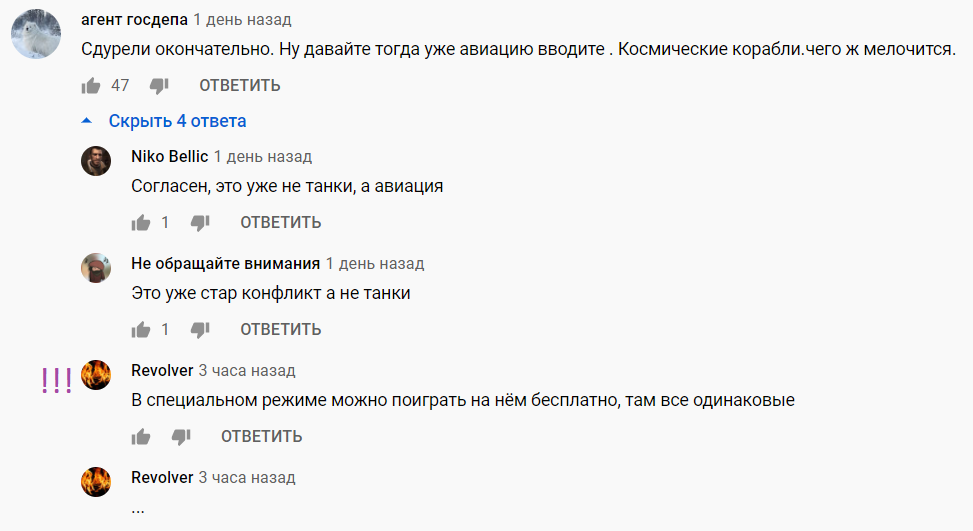Dislike the reply about стар конфликт
This screenshot has height=531, width=973.
pyautogui.click(x=200, y=329)
